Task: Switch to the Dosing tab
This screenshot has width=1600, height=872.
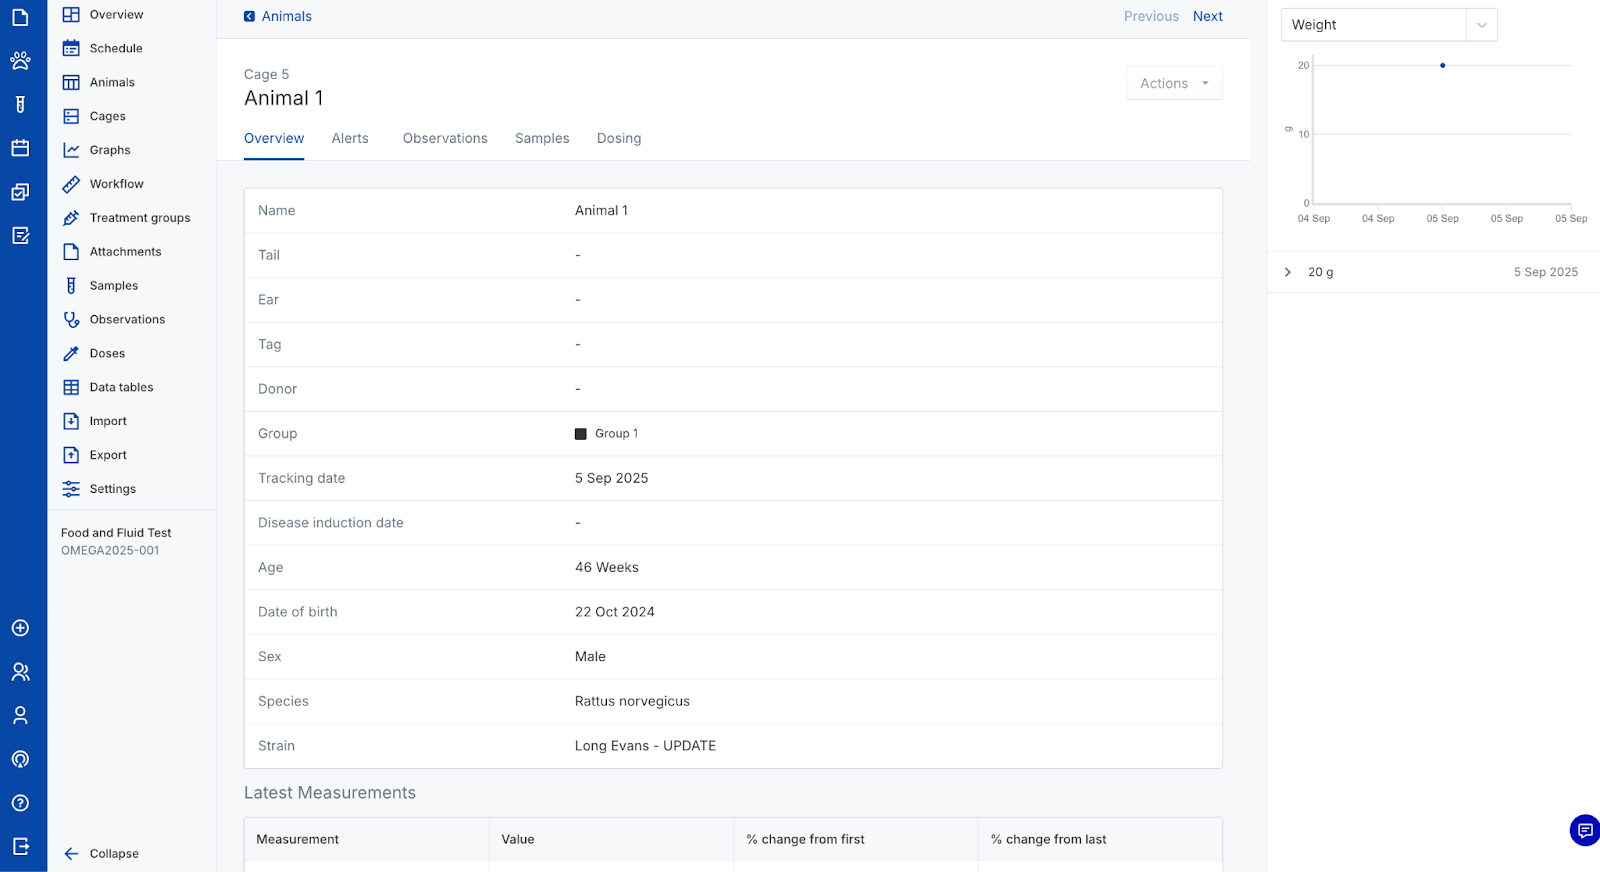Action: [619, 139]
